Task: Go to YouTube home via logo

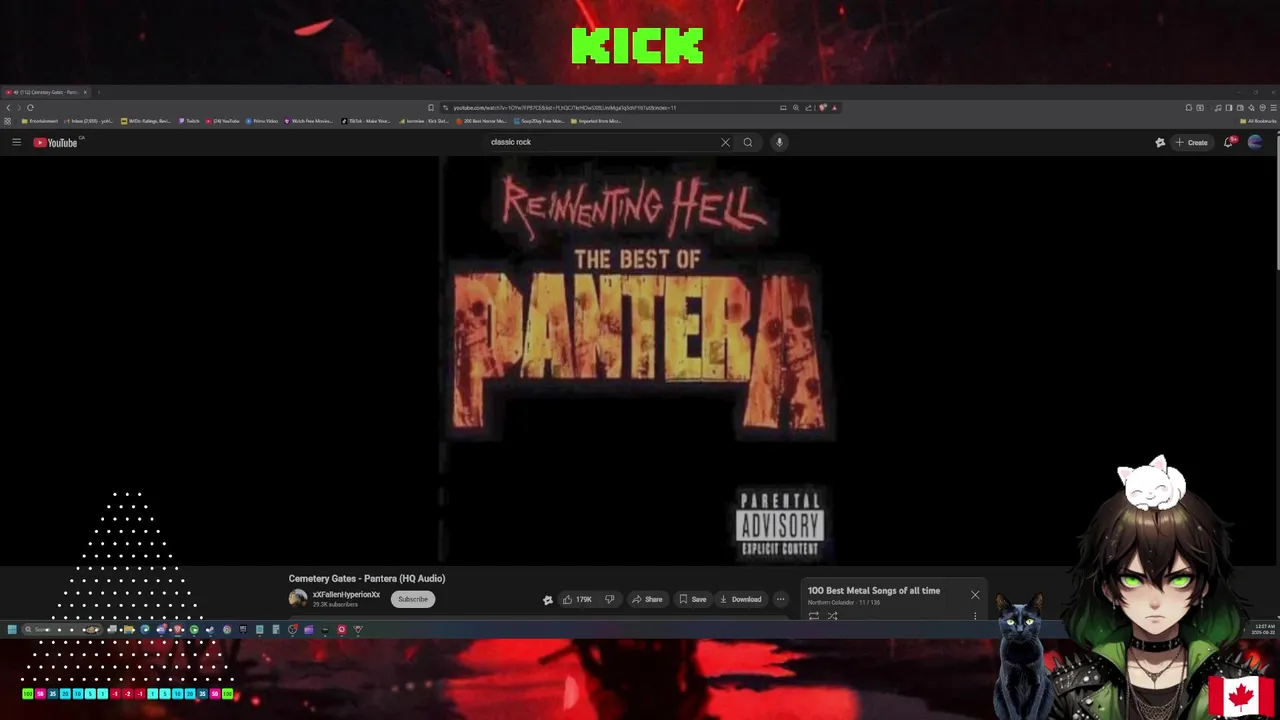Action: coord(56,142)
